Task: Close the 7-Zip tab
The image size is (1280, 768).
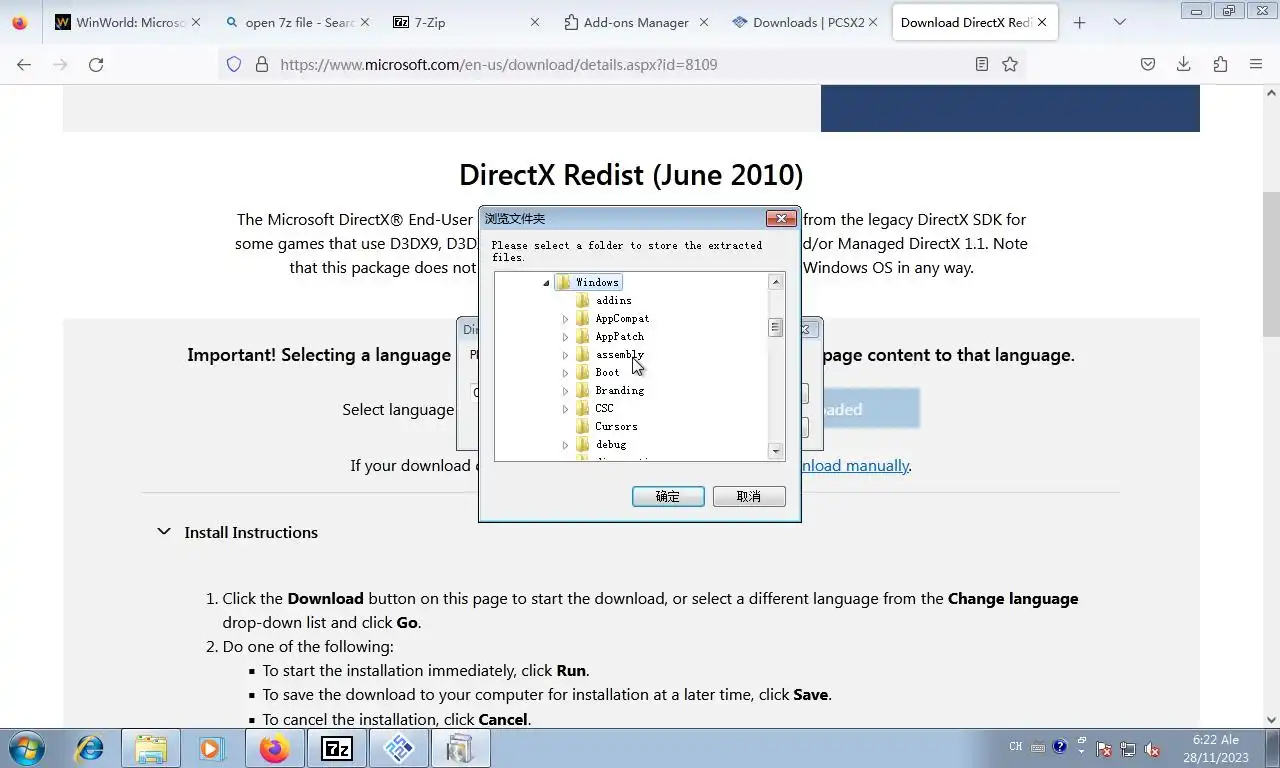Action: tap(534, 22)
